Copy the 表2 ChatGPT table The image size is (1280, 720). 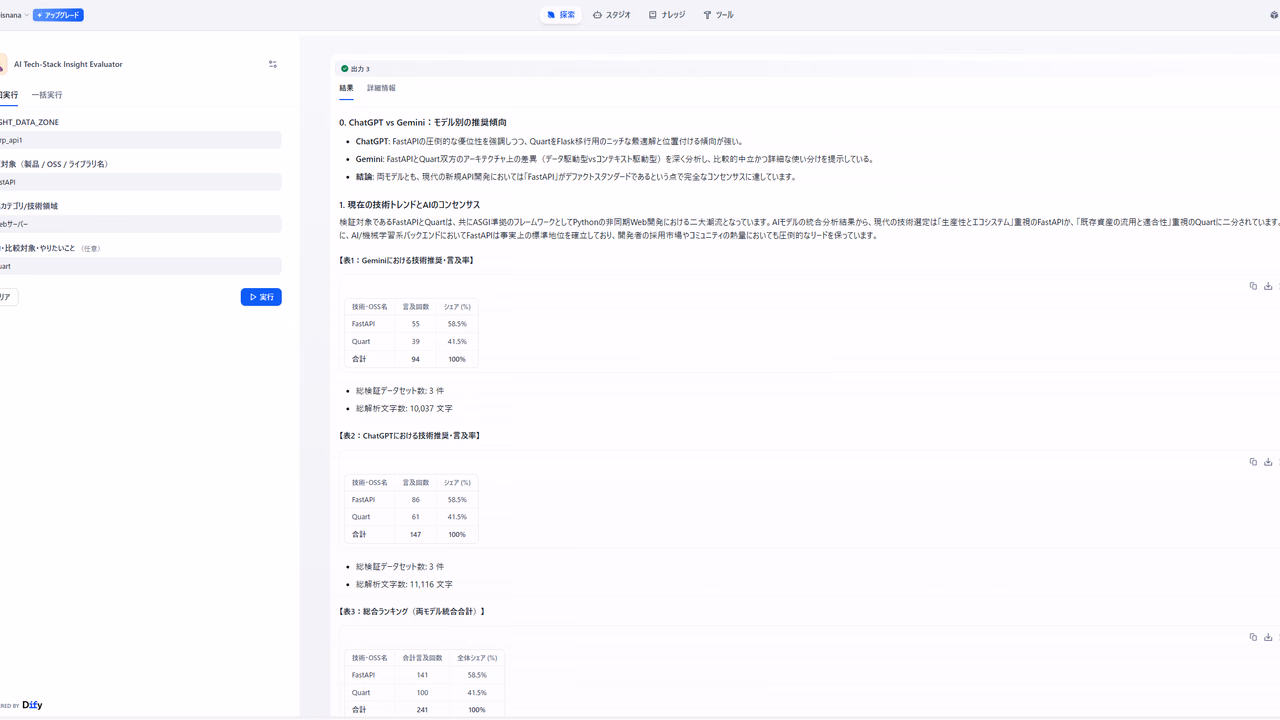coord(1253,462)
